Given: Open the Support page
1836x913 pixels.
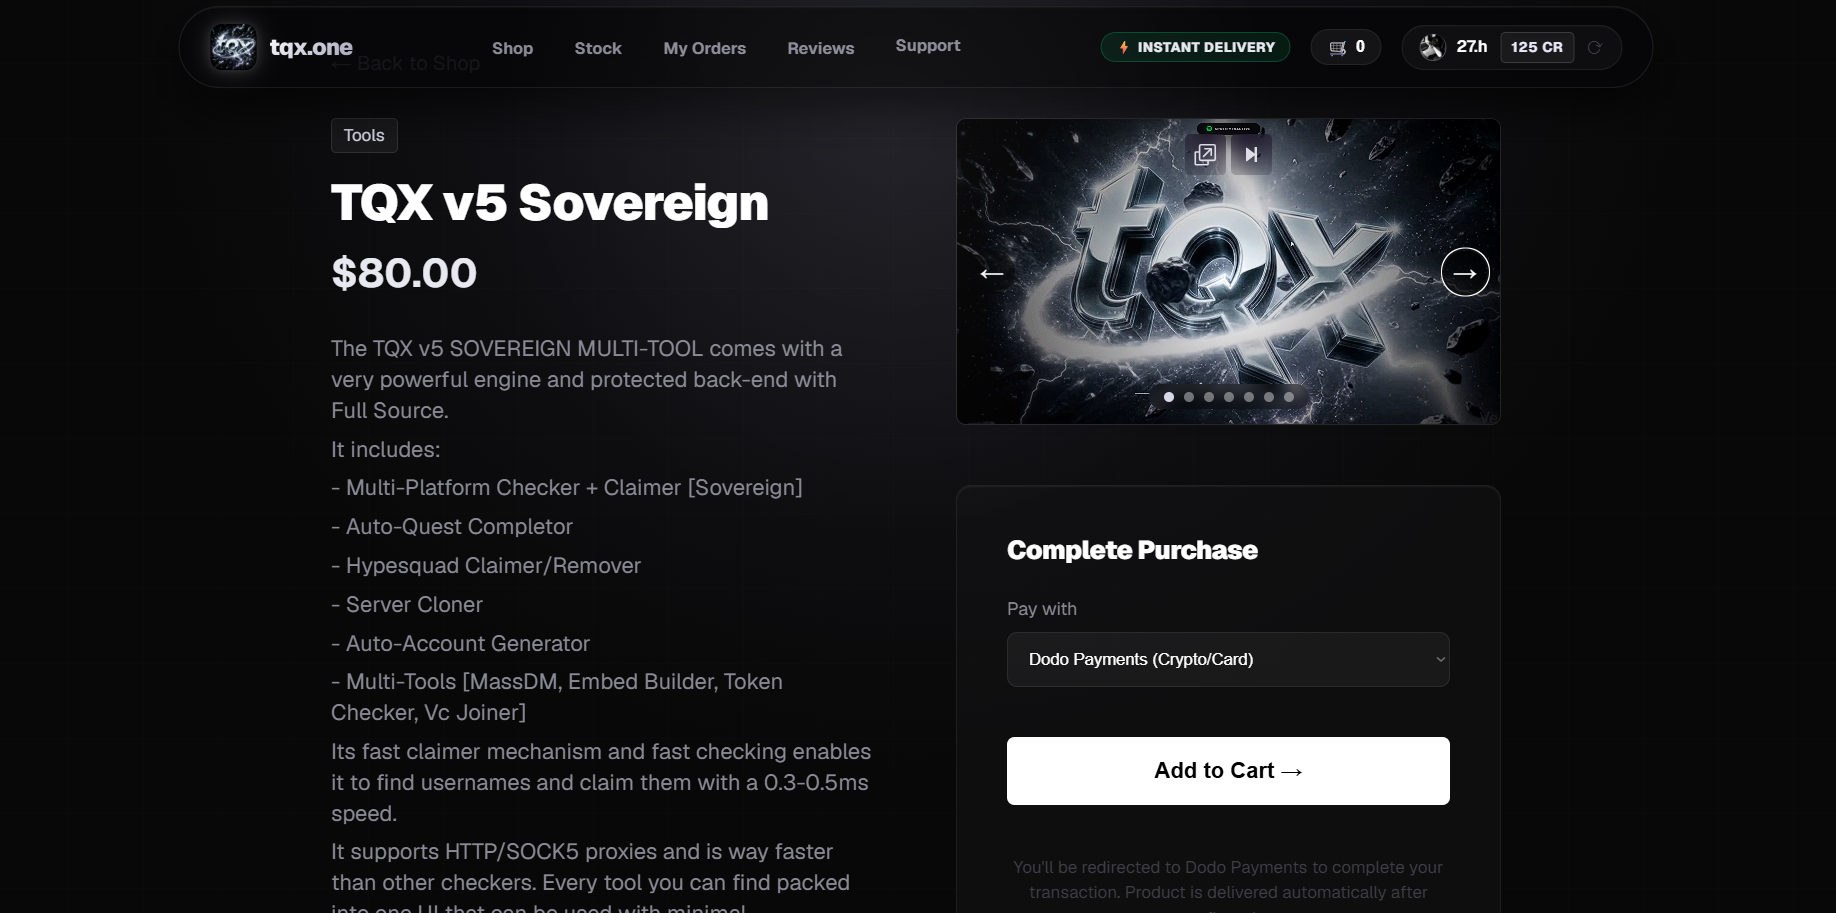Looking at the screenshot, I should click(928, 45).
